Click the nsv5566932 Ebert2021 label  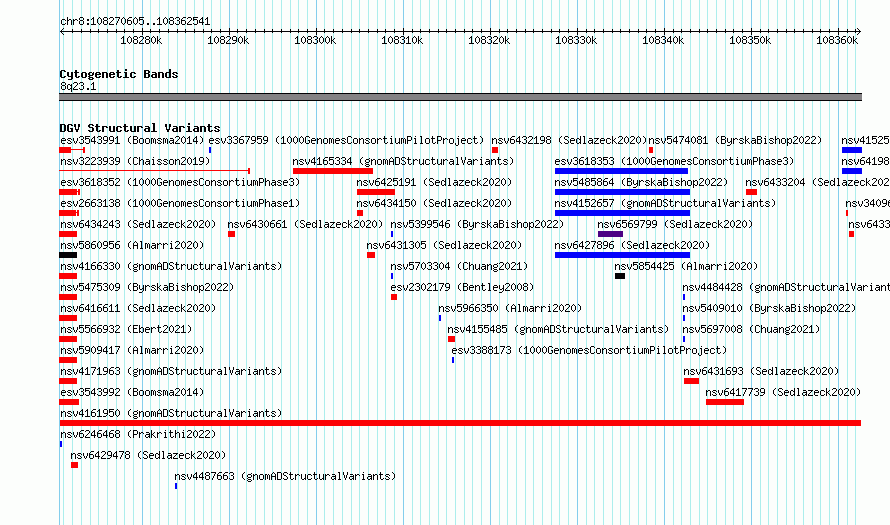[126, 329]
